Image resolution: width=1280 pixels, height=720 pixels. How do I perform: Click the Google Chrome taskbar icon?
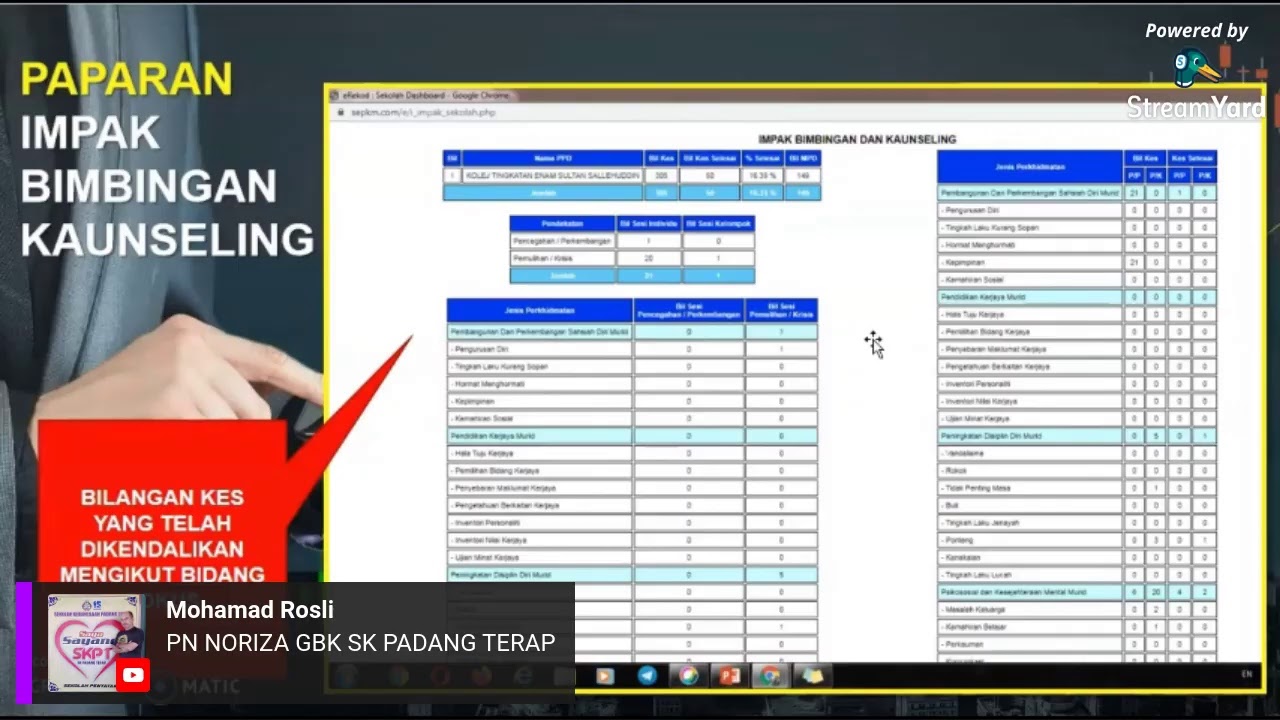[x=770, y=676]
